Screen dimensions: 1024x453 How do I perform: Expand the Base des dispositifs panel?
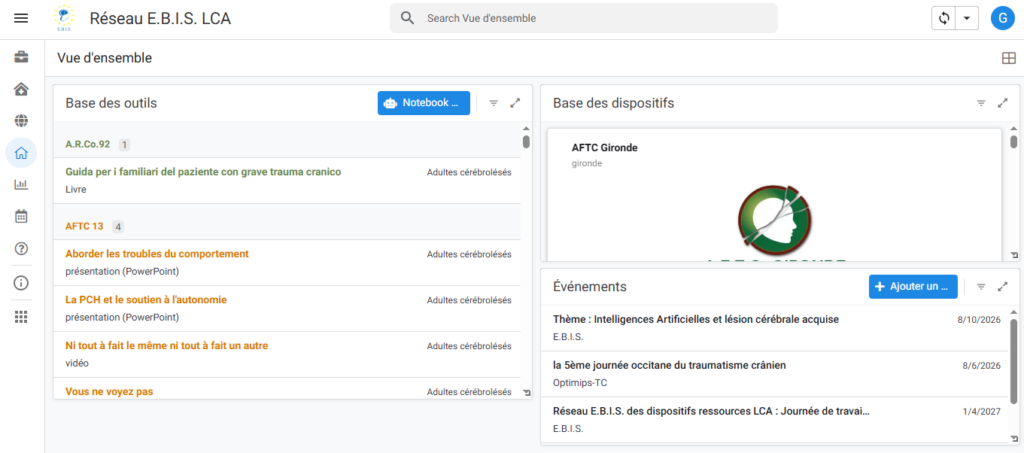[1002, 103]
